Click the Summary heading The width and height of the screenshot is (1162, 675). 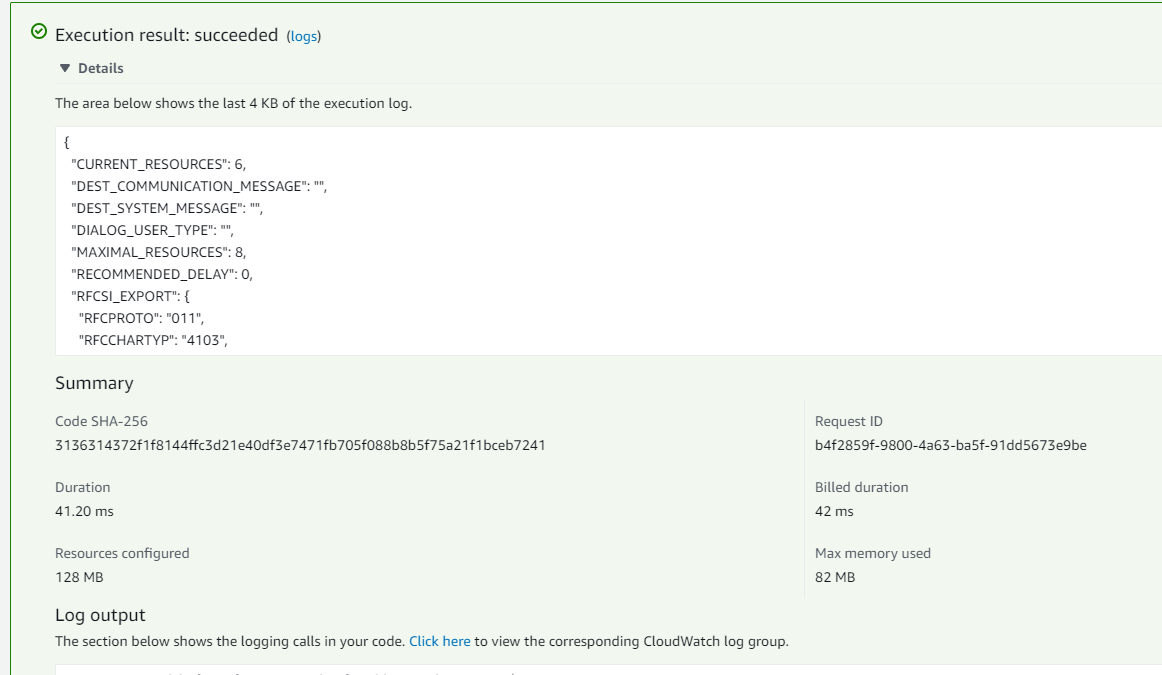coord(94,383)
